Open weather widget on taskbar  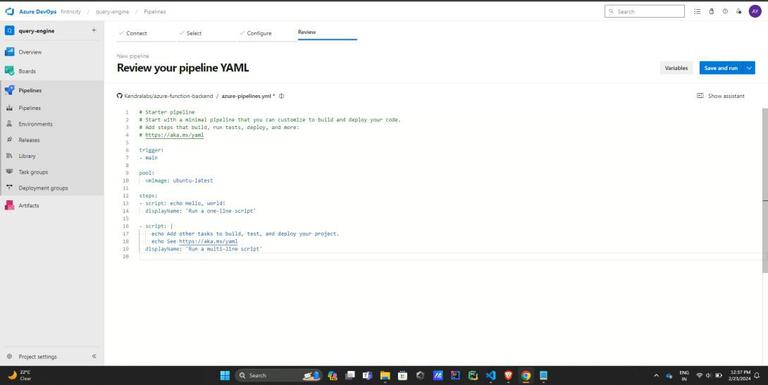tap(20, 375)
